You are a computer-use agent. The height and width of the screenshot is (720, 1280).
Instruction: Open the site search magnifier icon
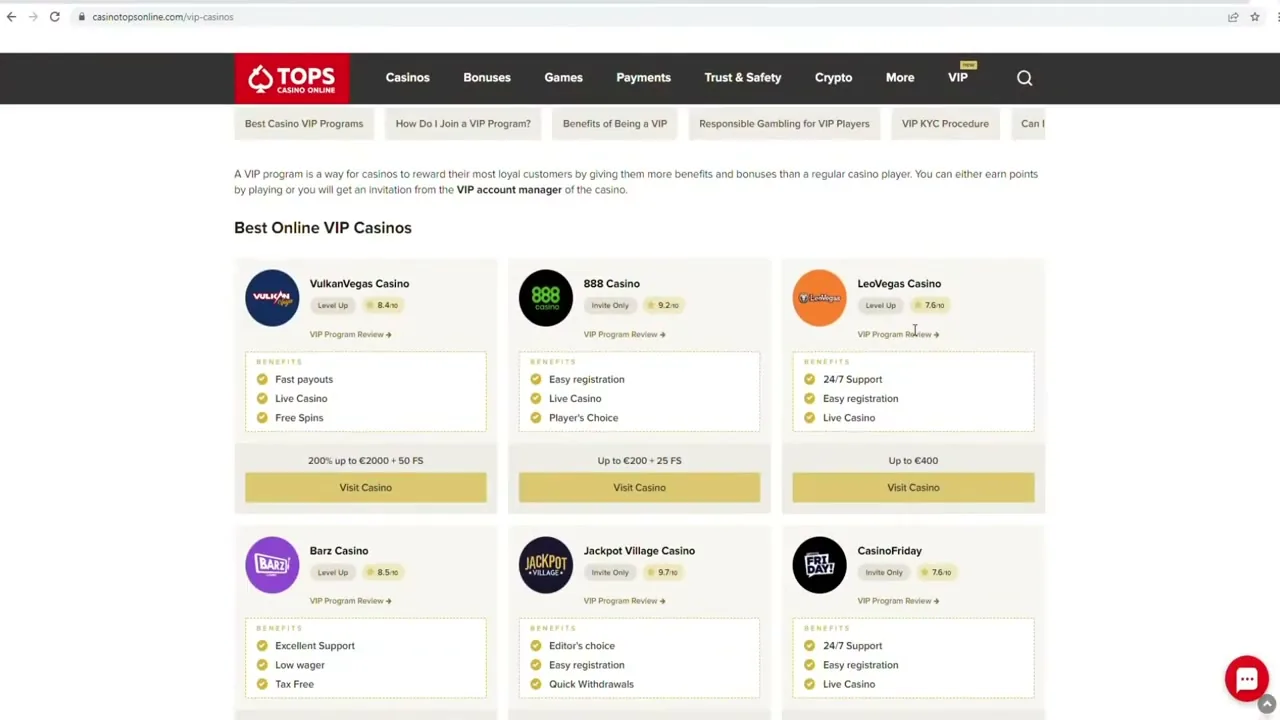coord(1024,78)
